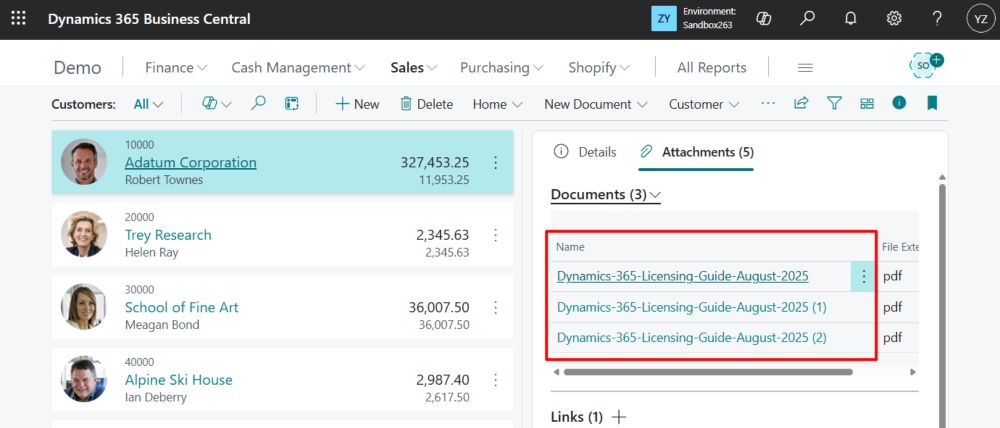Switch to the Details tab
Image resolution: width=1000 pixels, height=428 pixels.
click(585, 152)
